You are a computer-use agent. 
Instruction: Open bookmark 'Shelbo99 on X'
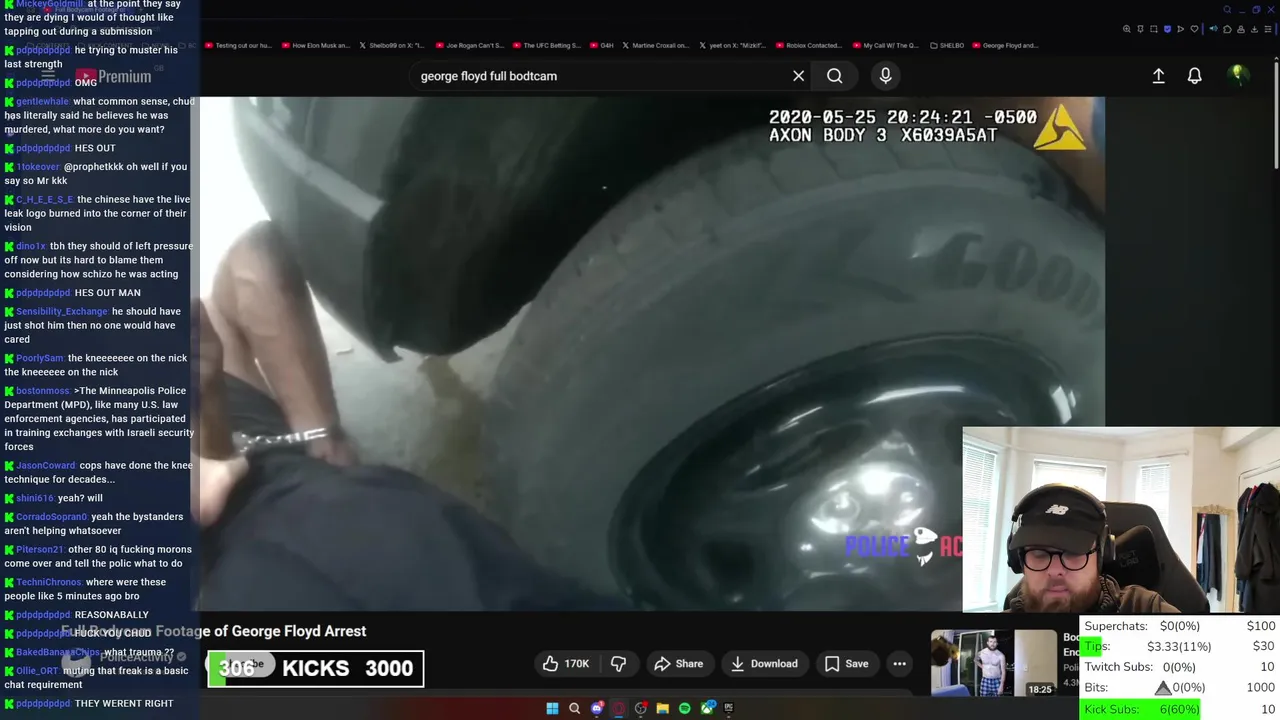click(x=391, y=45)
